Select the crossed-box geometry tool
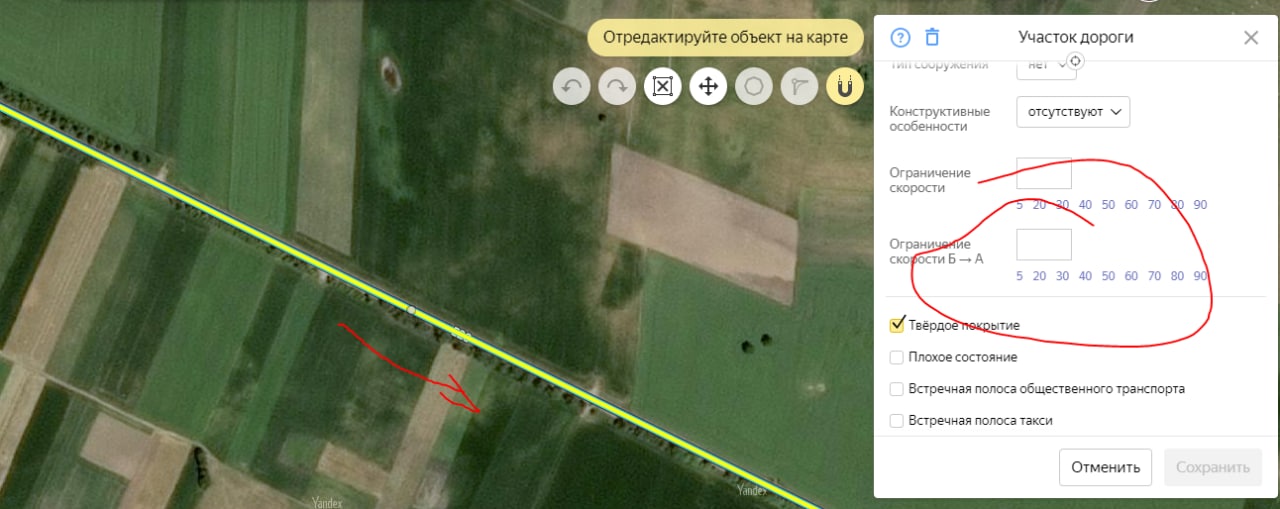 [x=662, y=86]
